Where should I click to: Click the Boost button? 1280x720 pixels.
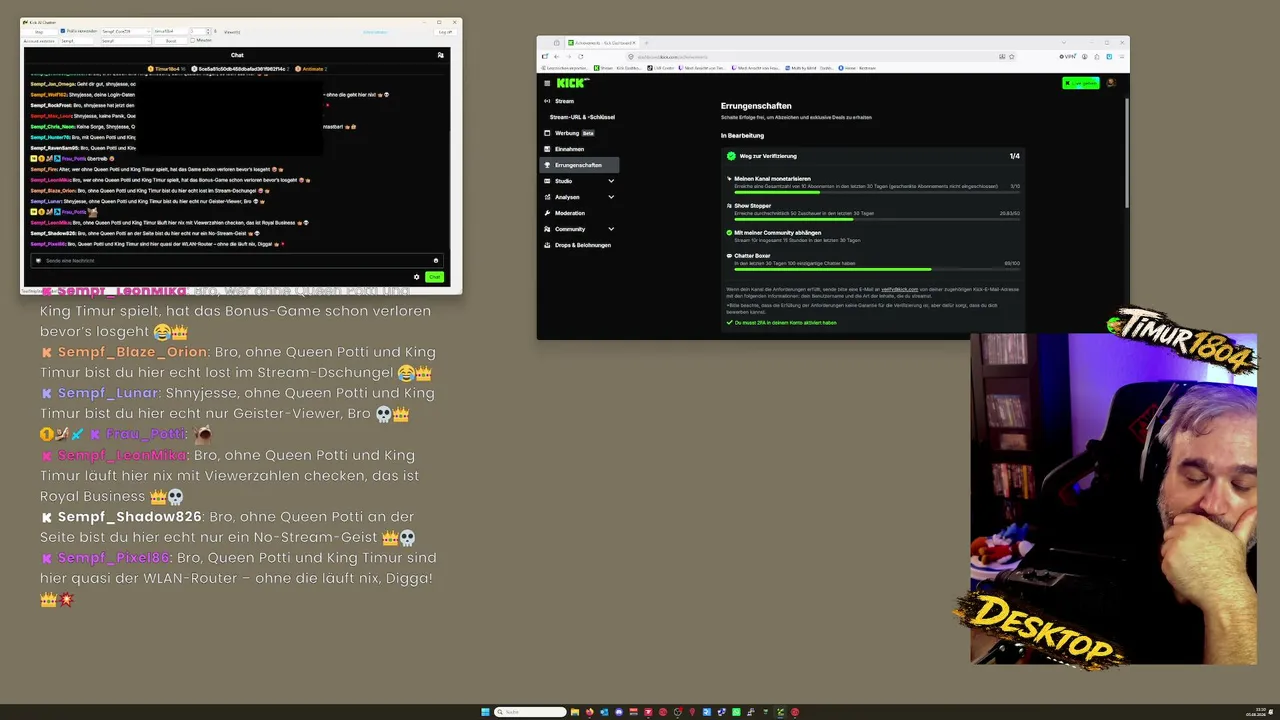click(x=171, y=41)
